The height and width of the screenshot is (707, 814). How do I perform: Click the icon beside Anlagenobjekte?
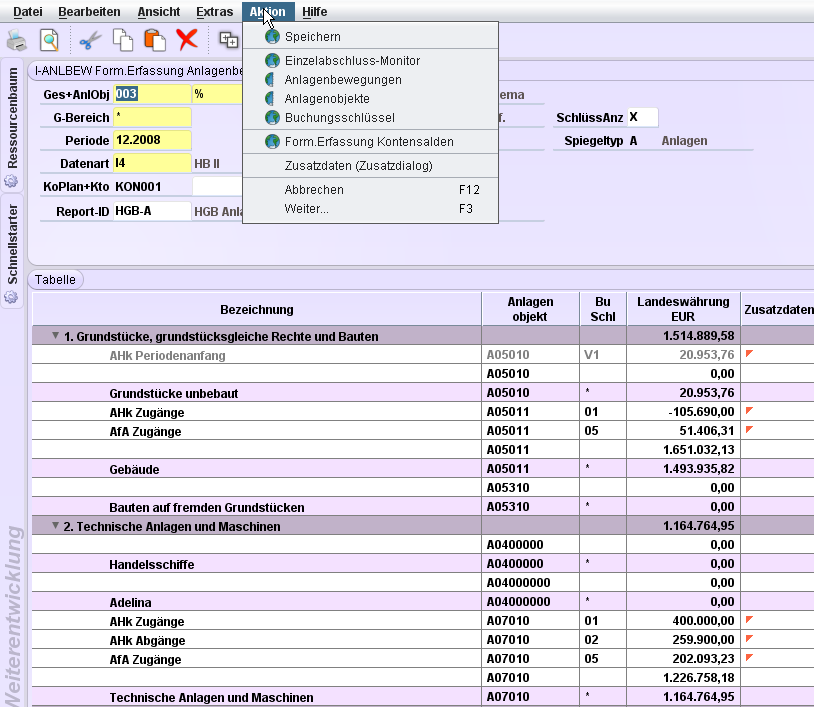coord(270,98)
